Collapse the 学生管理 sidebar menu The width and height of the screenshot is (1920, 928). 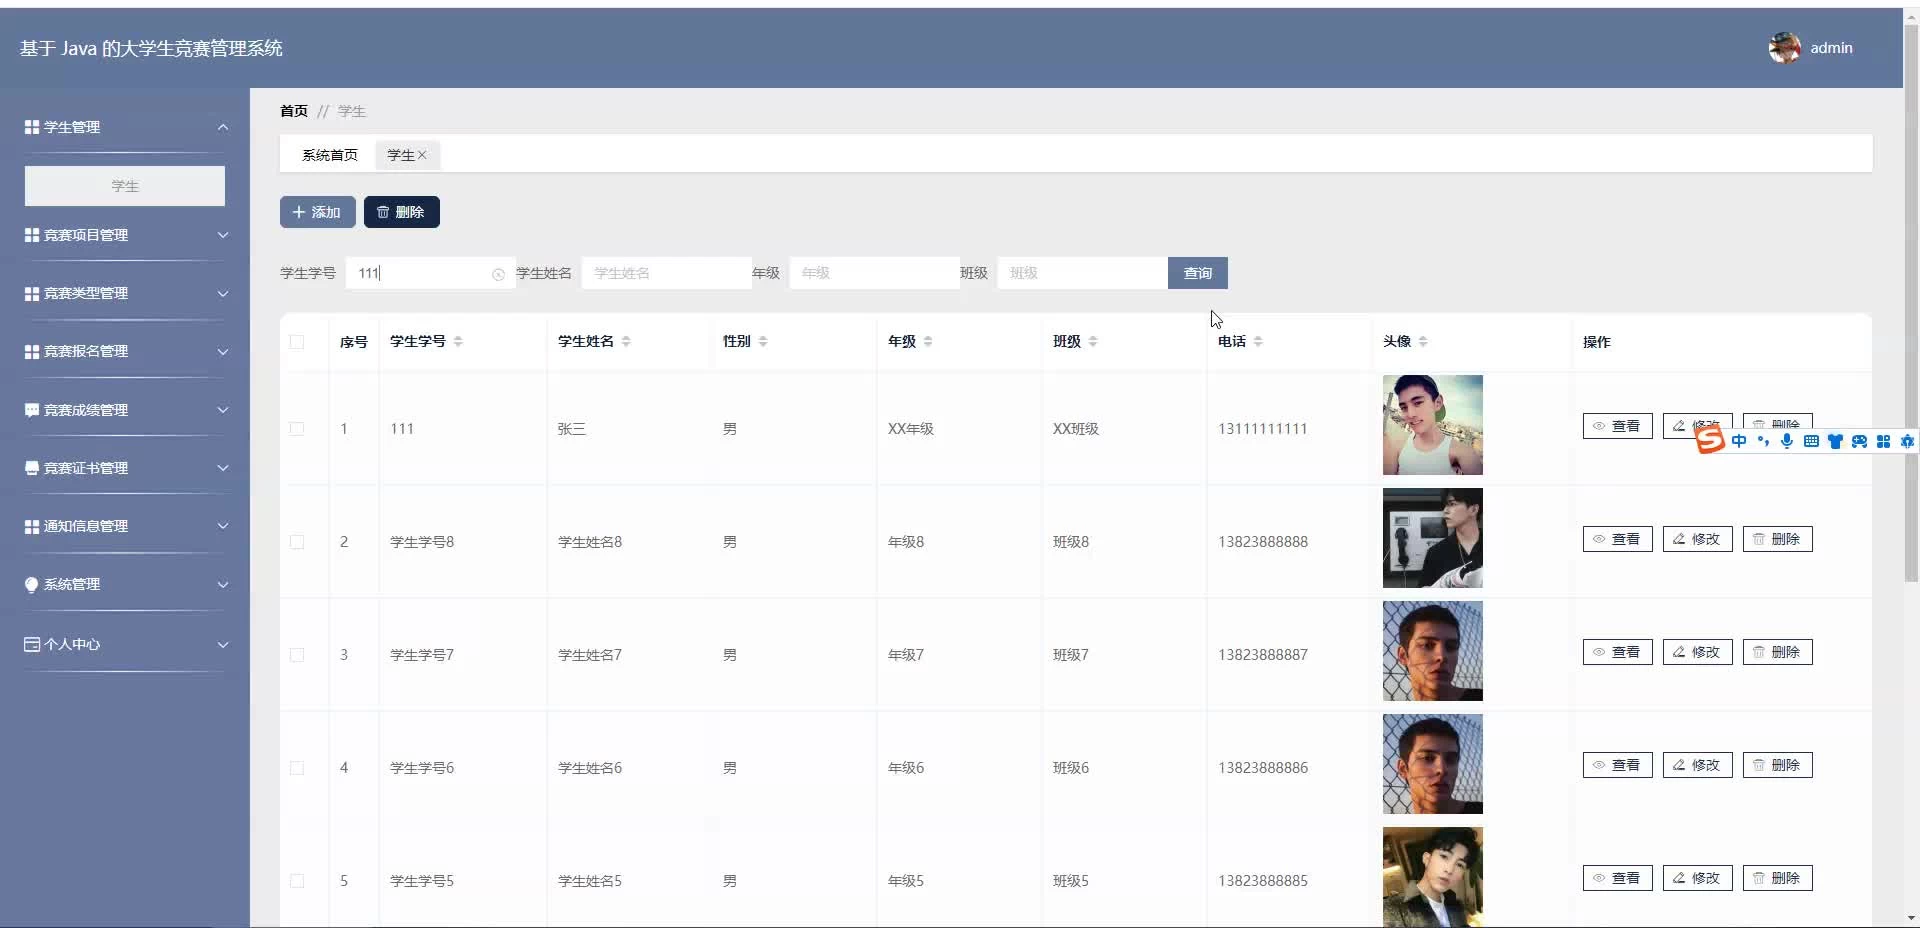tap(125, 127)
